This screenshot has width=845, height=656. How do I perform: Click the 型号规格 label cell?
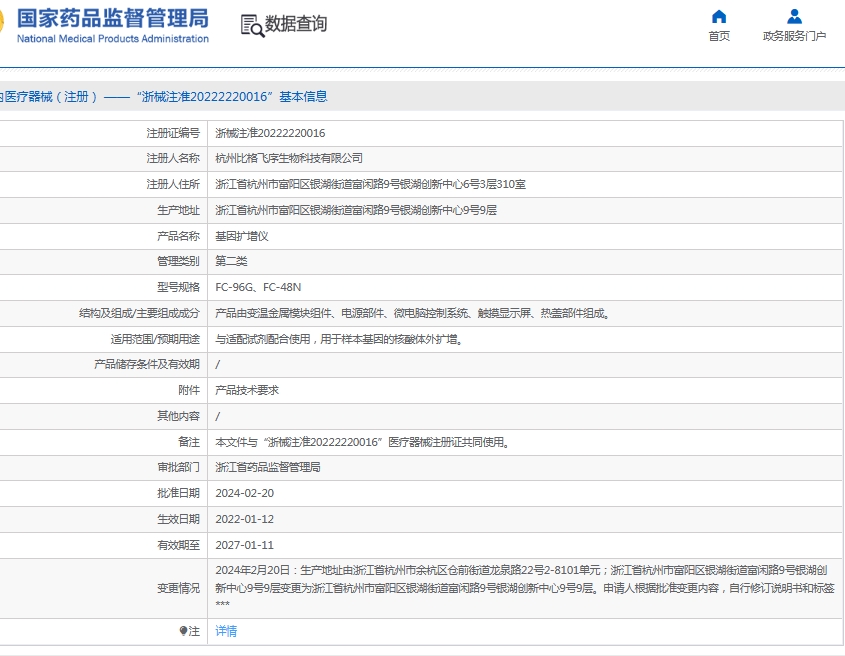[x=178, y=287]
